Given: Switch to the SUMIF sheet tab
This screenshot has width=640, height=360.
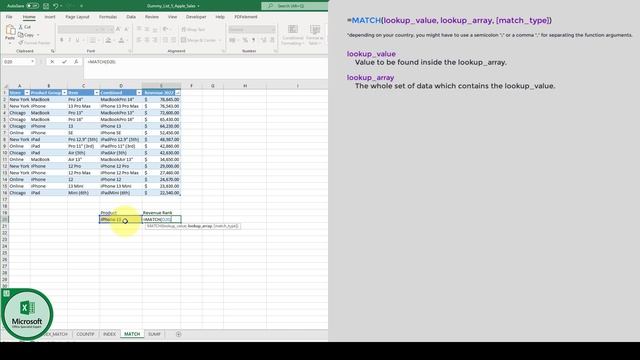Looking at the screenshot, I should coord(154,334).
